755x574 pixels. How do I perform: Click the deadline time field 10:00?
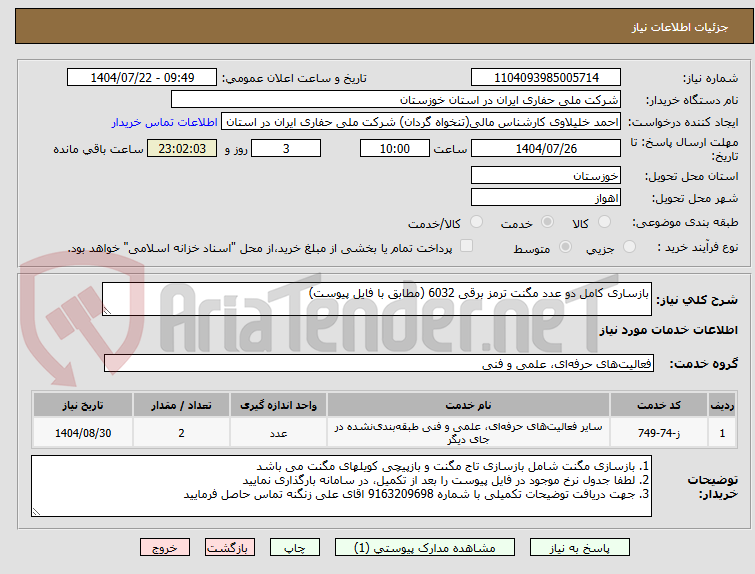tap(395, 148)
